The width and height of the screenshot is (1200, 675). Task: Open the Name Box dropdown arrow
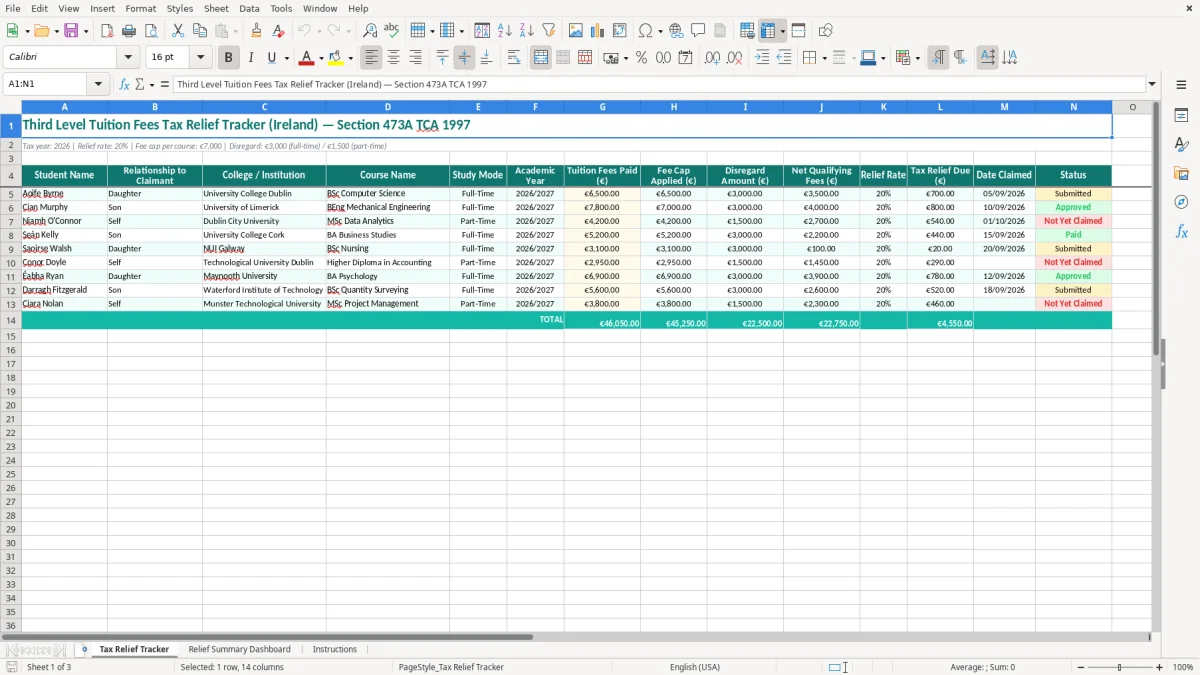tap(98, 84)
